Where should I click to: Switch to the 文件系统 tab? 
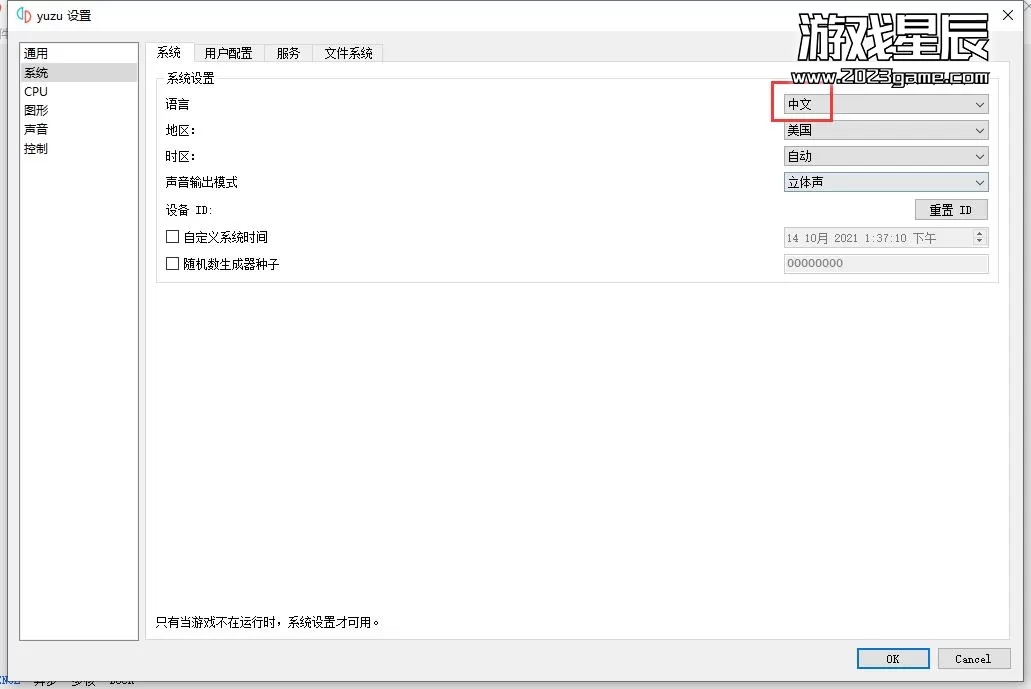pyautogui.click(x=347, y=53)
